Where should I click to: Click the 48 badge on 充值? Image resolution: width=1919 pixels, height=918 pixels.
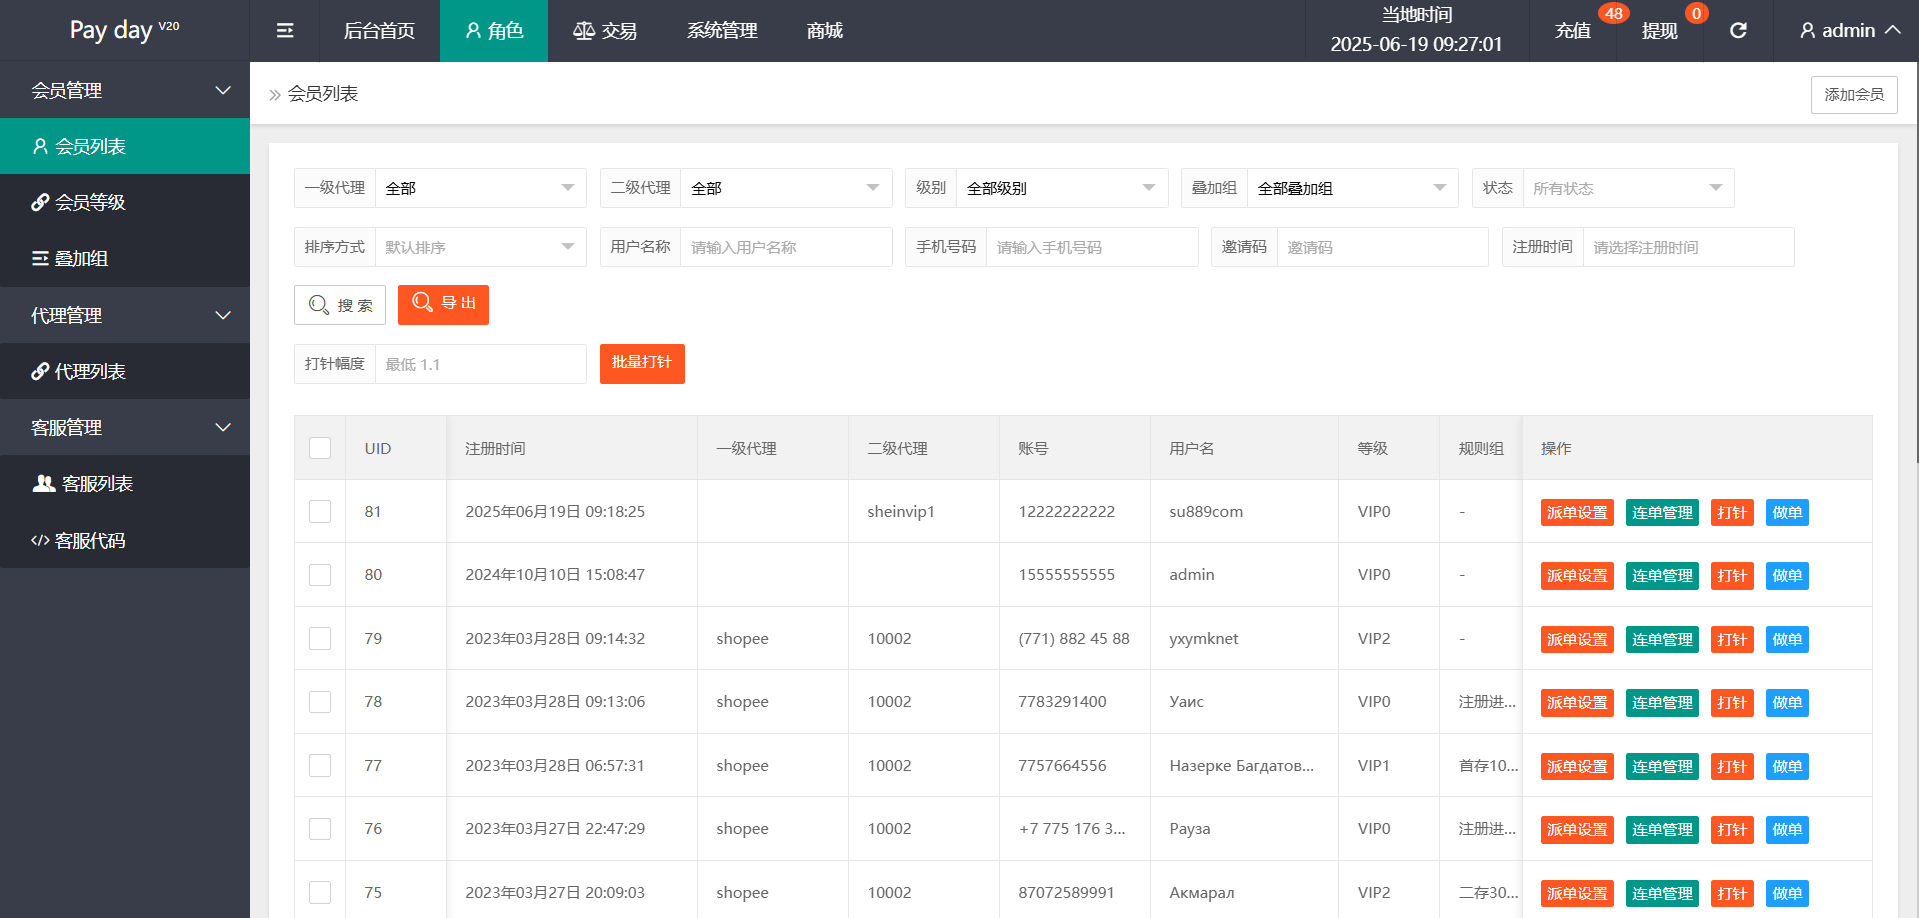click(x=1613, y=13)
